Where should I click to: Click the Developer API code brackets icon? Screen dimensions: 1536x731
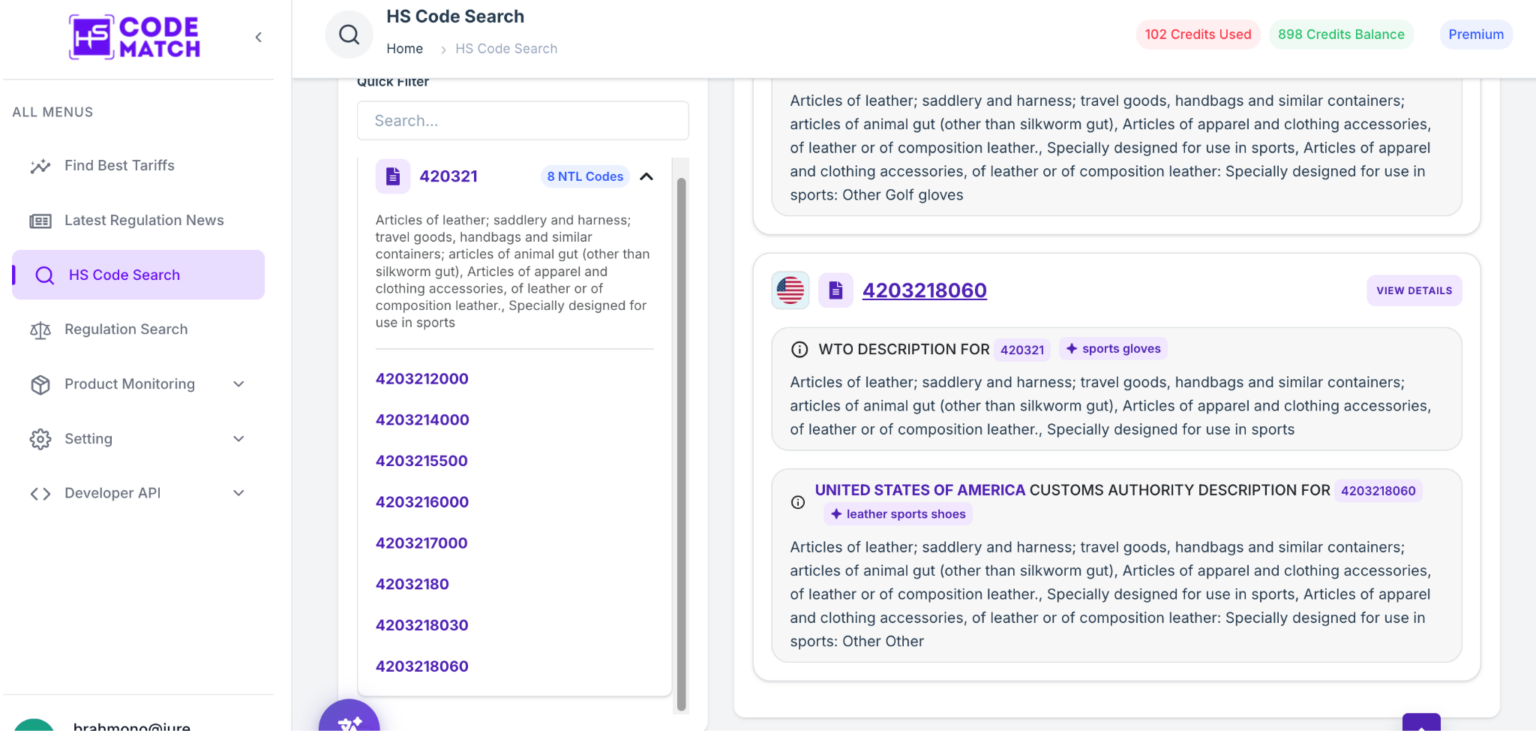(x=40, y=493)
